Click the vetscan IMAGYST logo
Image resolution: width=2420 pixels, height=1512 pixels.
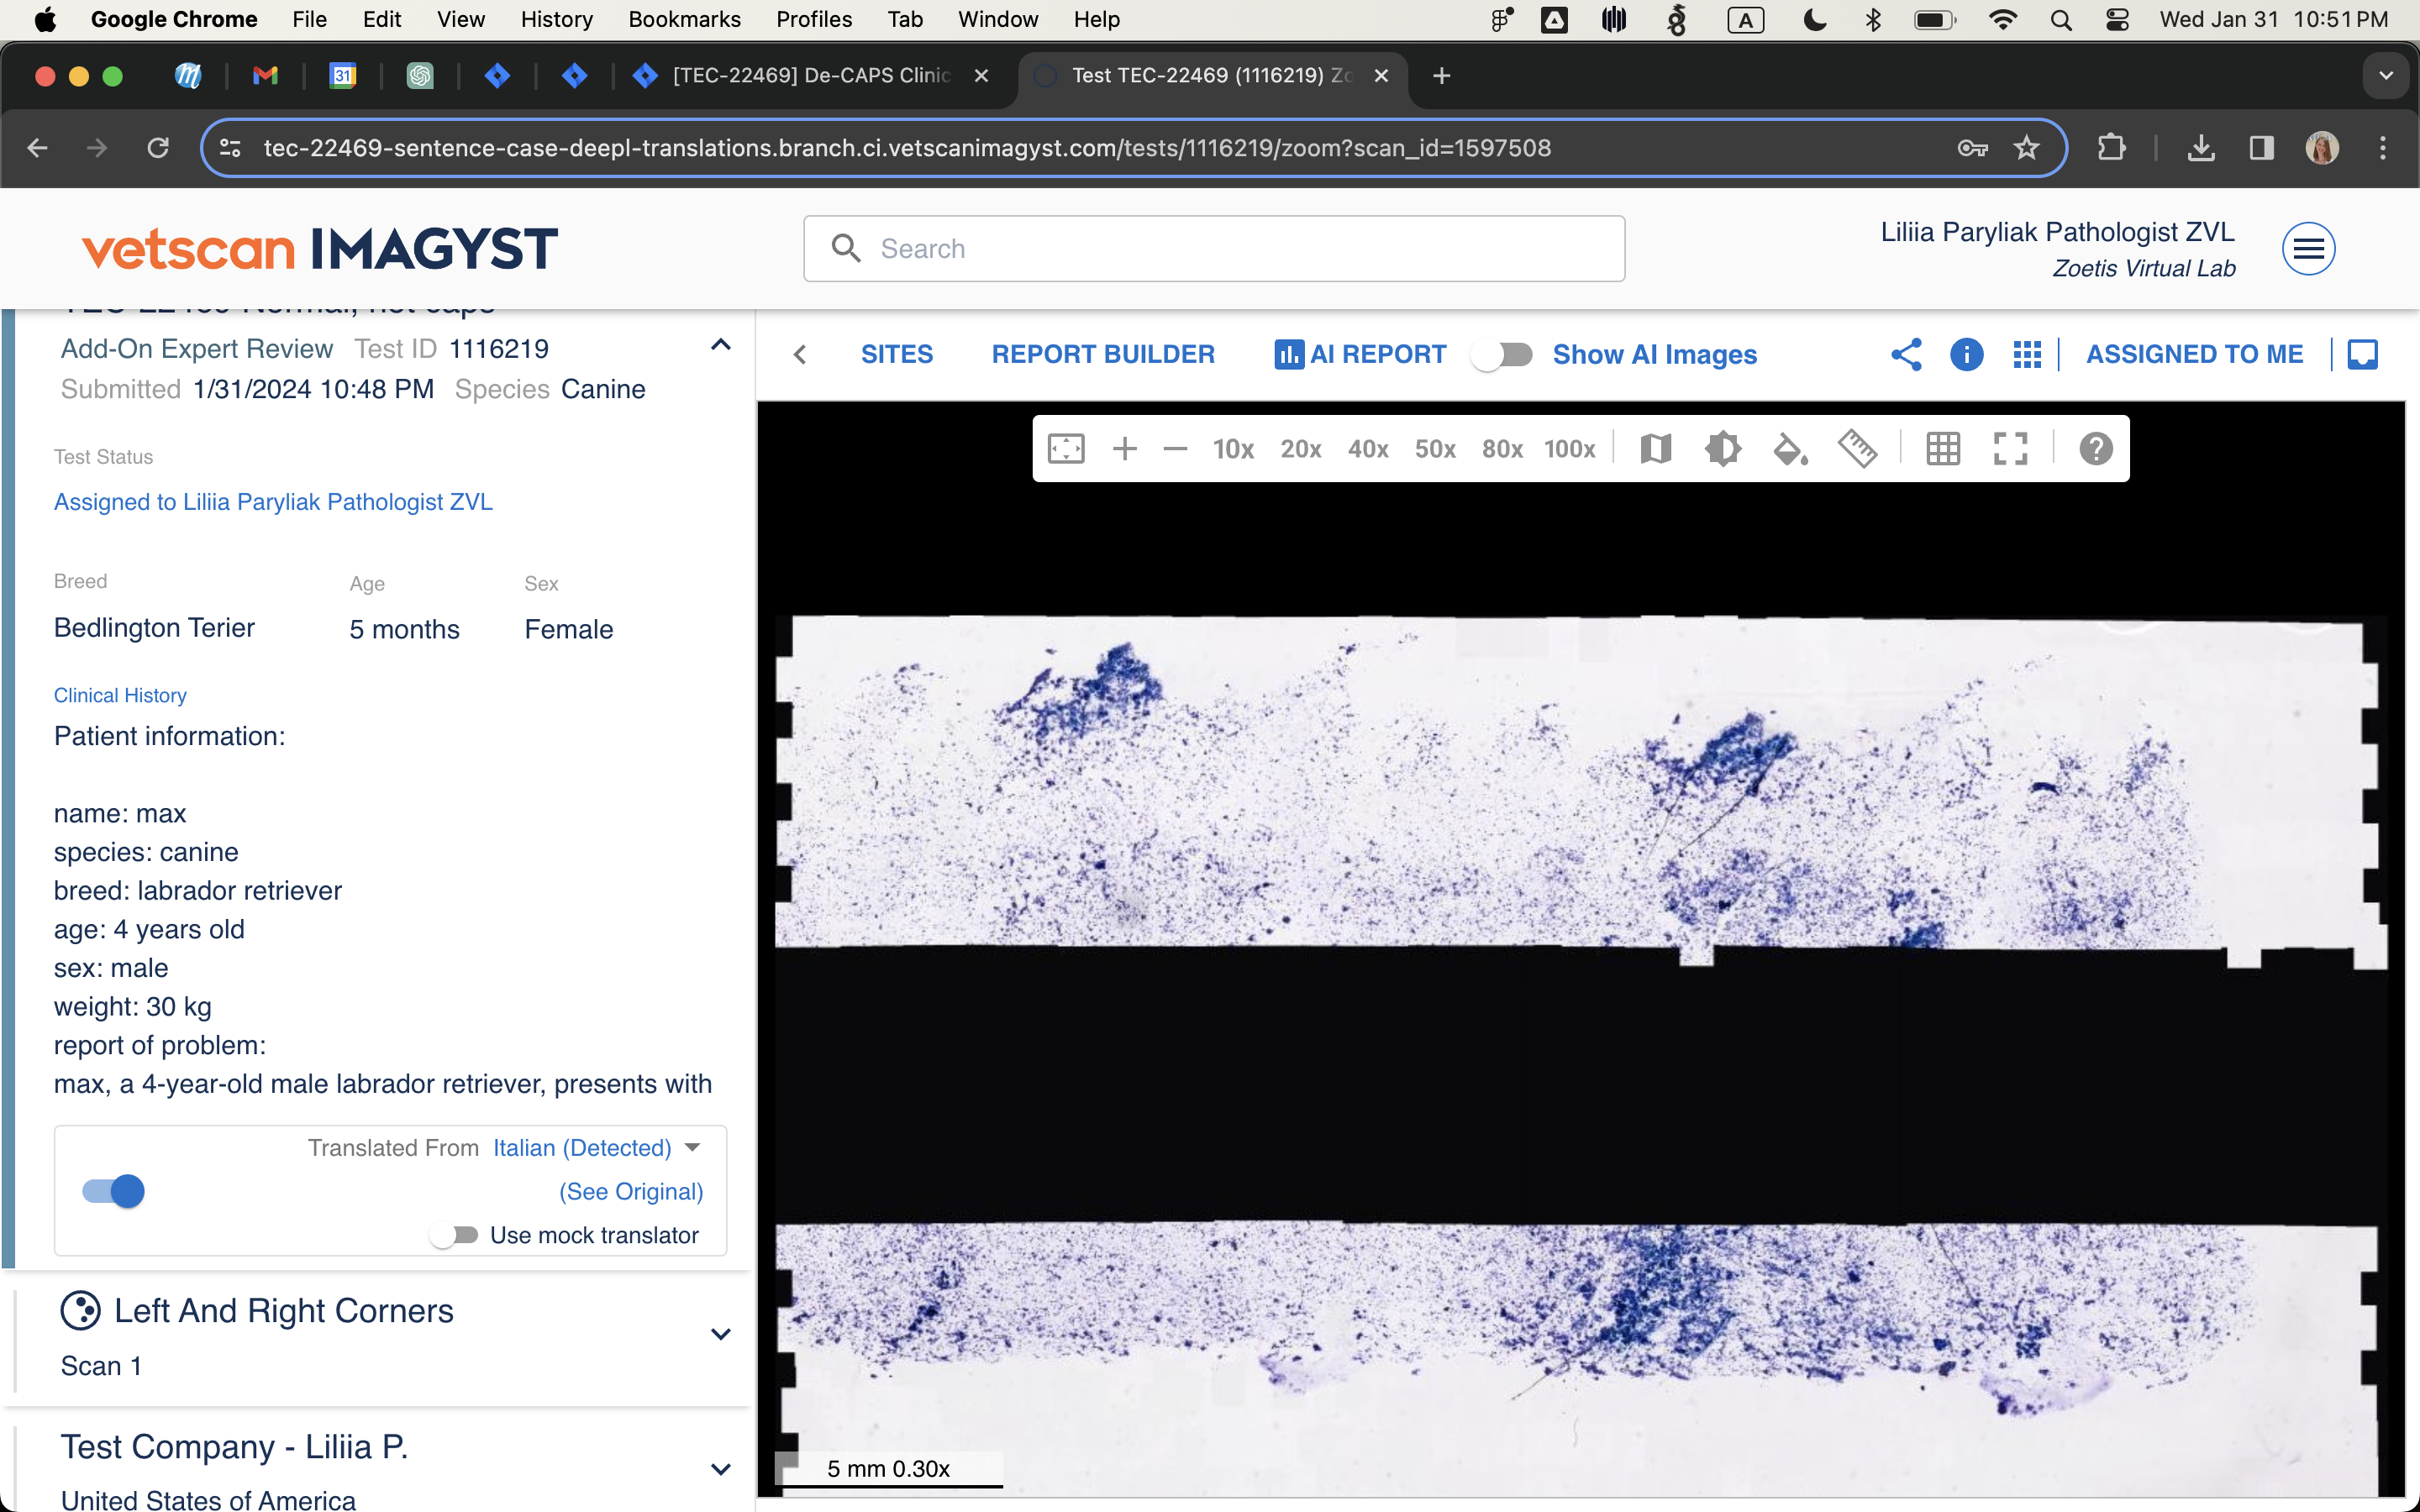[x=320, y=249]
